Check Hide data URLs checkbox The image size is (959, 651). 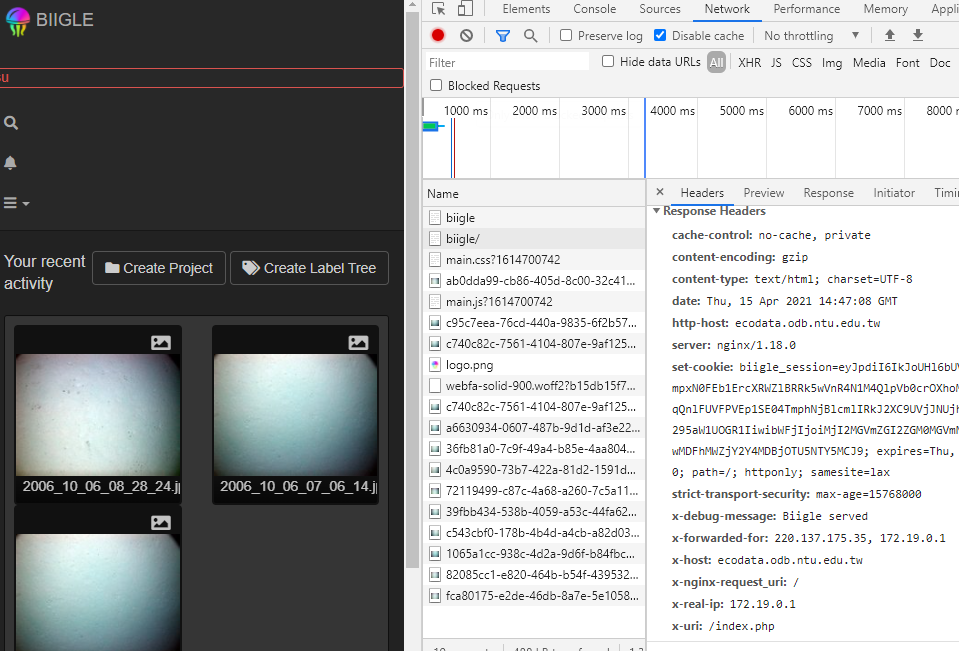608,61
